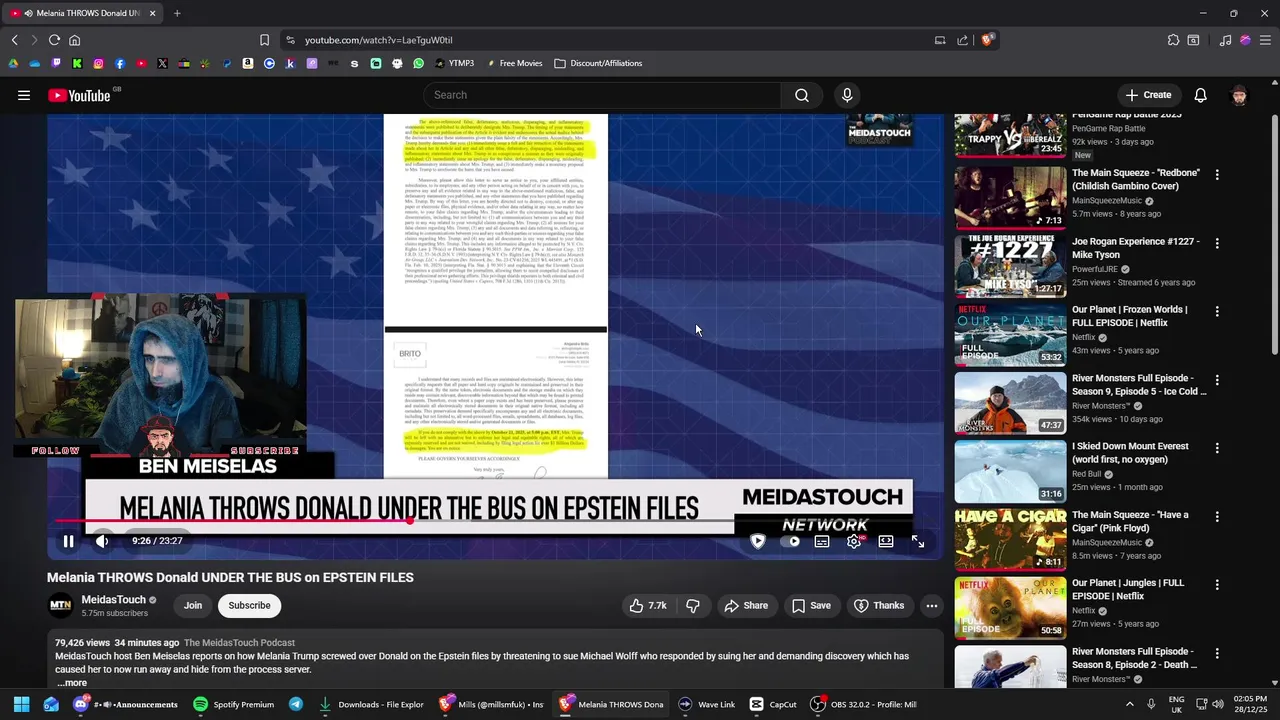Open options for Our Planet Jungles video

click(x=1217, y=584)
